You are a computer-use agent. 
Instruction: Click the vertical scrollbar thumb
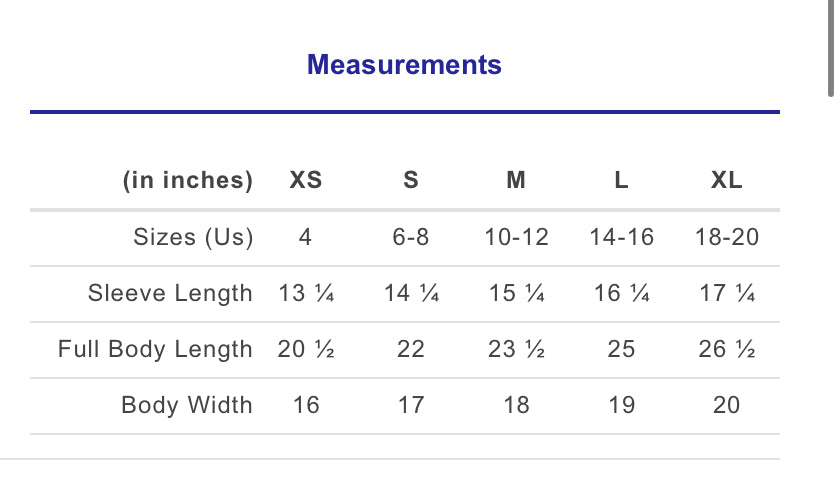832,48
